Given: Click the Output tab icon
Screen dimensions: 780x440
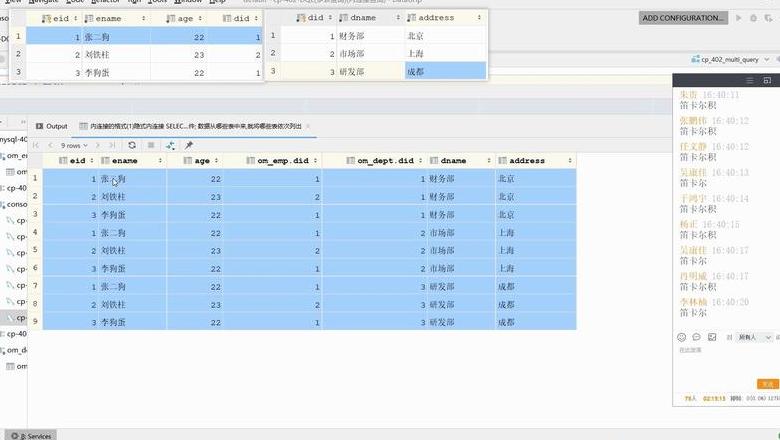Looking at the screenshot, I should click(x=39, y=126).
